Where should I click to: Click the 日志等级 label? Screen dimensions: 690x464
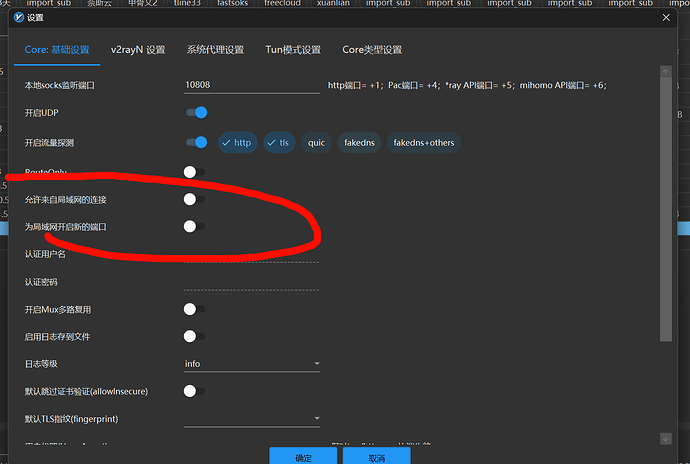click(41, 364)
